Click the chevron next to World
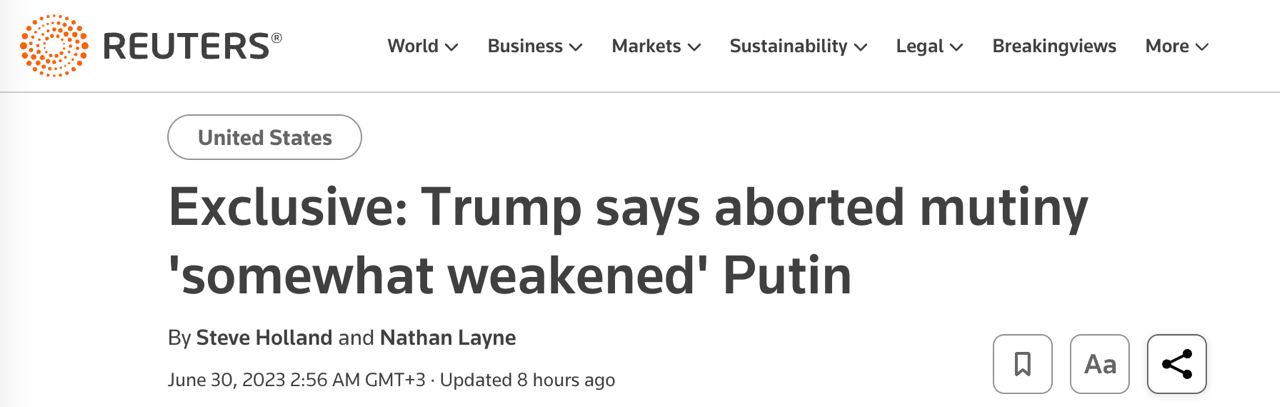This screenshot has height=407, width=1280. tap(452, 47)
